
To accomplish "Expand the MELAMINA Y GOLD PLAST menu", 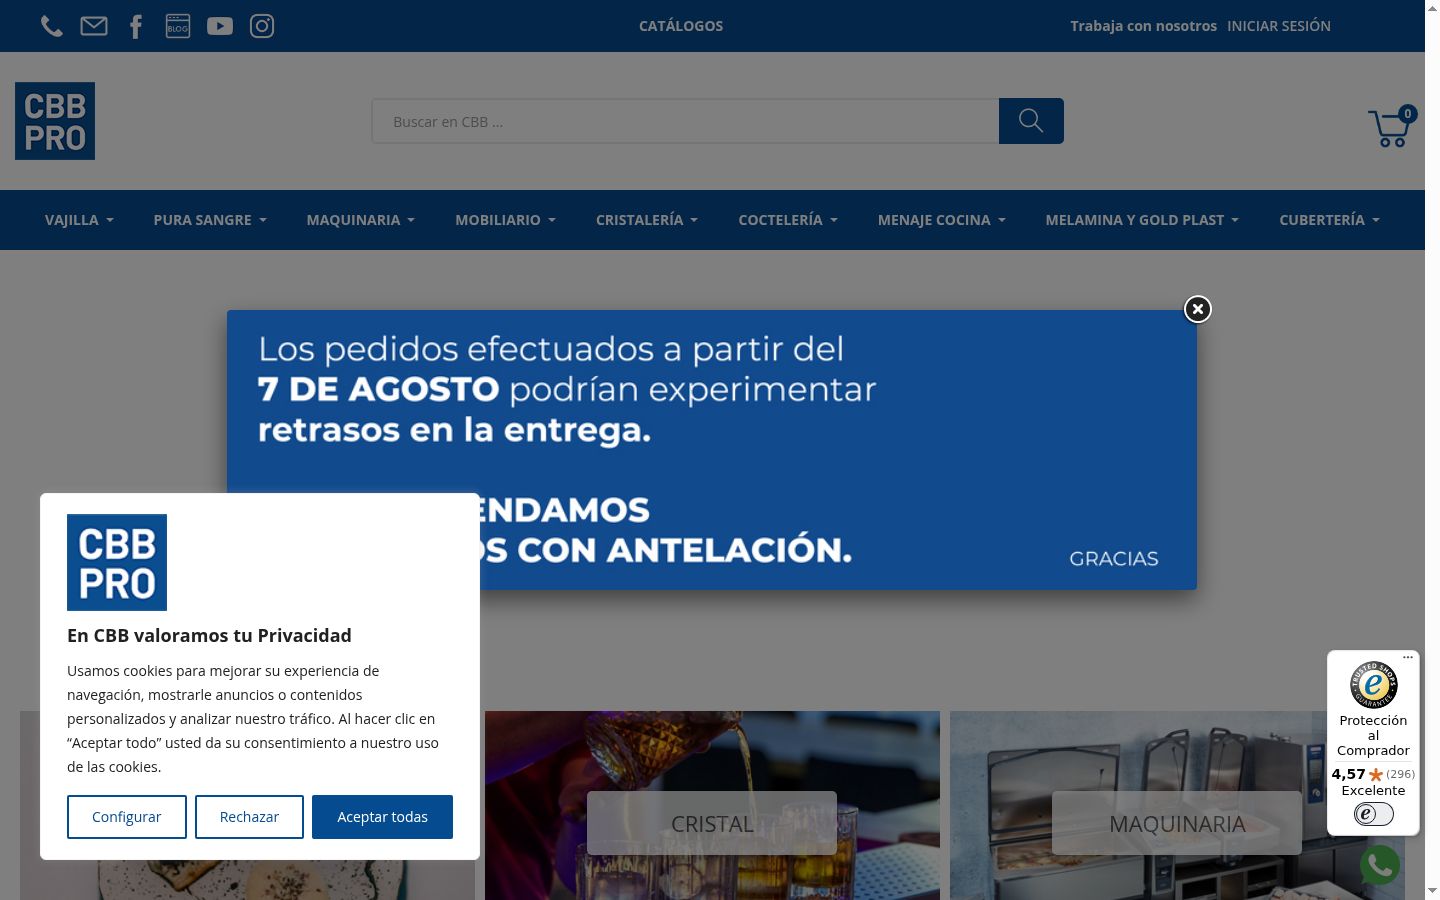I will click(x=1142, y=220).
